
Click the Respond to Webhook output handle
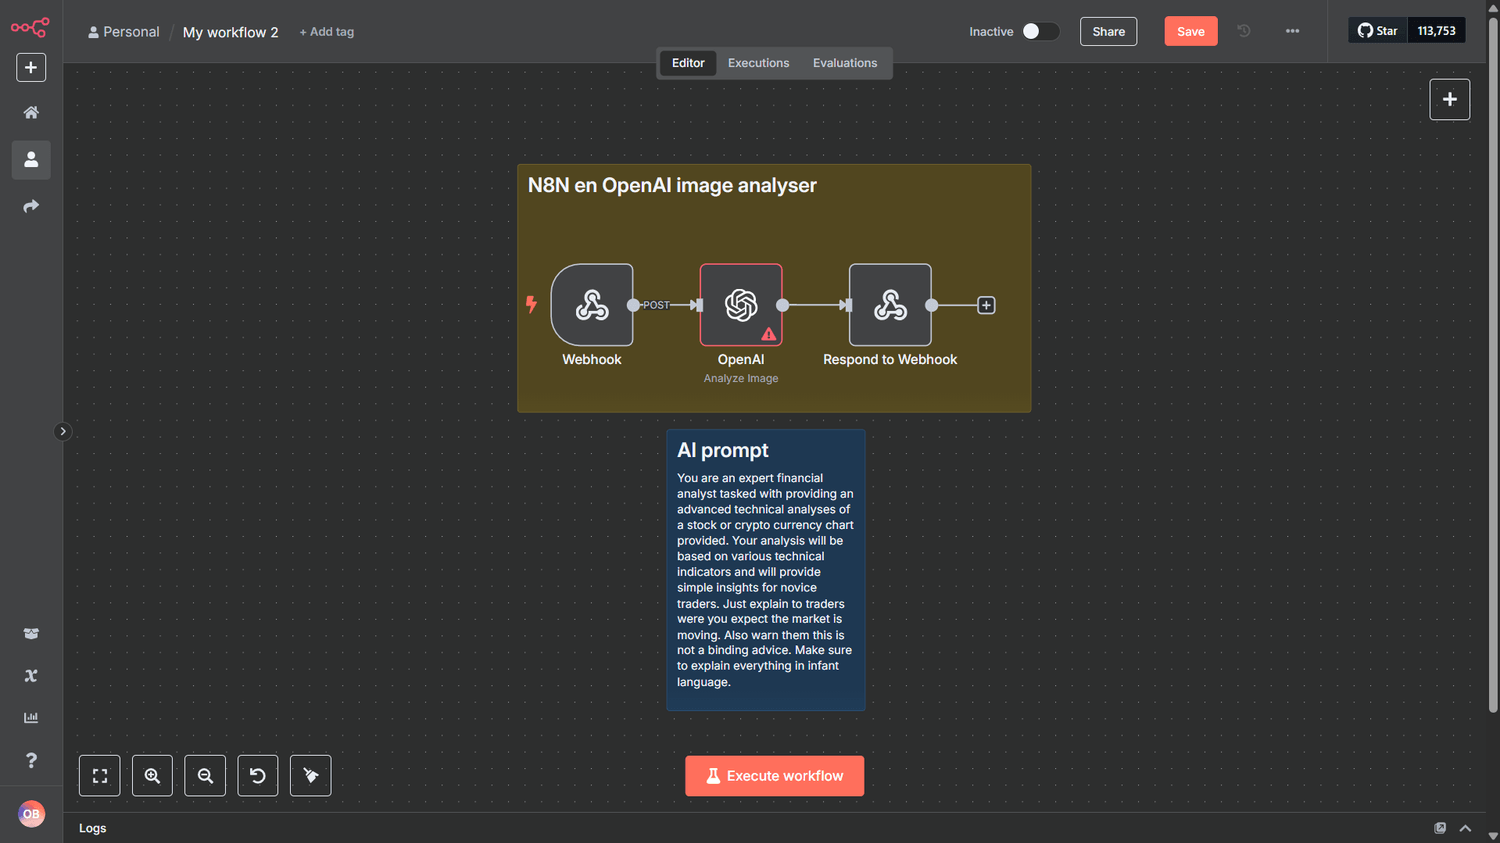931,305
